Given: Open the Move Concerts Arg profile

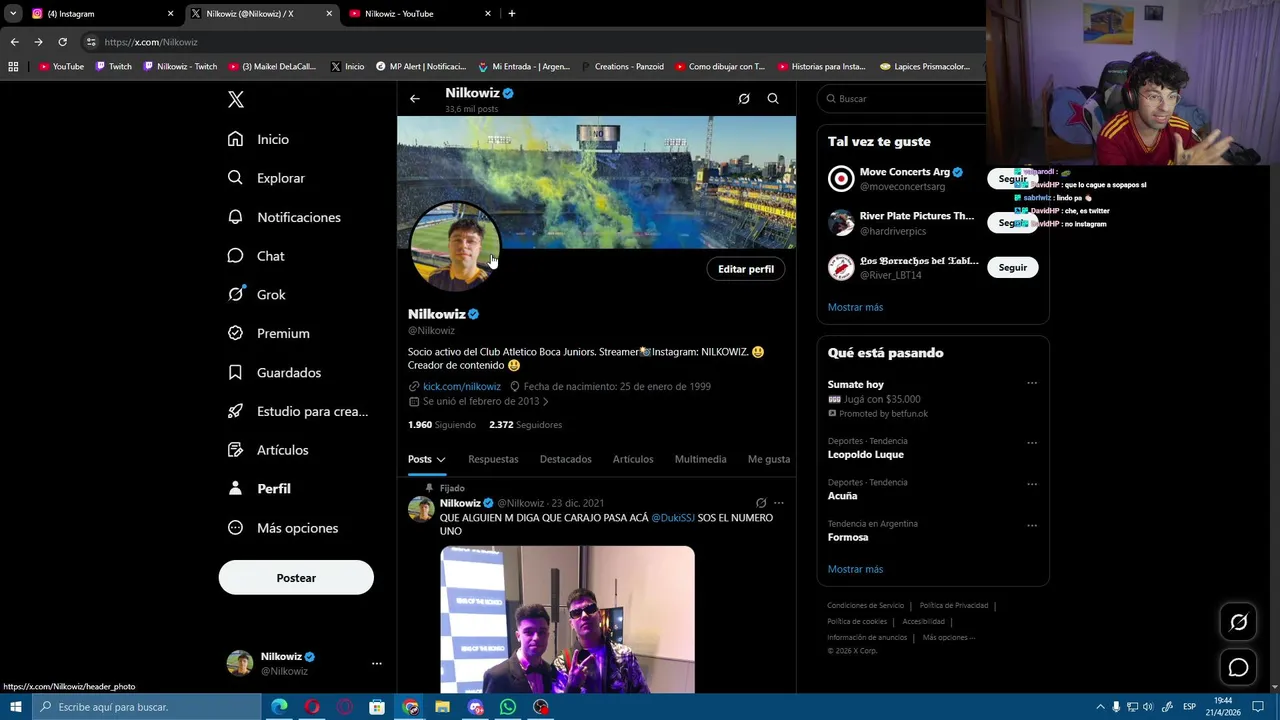Looking at the screenshot, I should [905, 172].
